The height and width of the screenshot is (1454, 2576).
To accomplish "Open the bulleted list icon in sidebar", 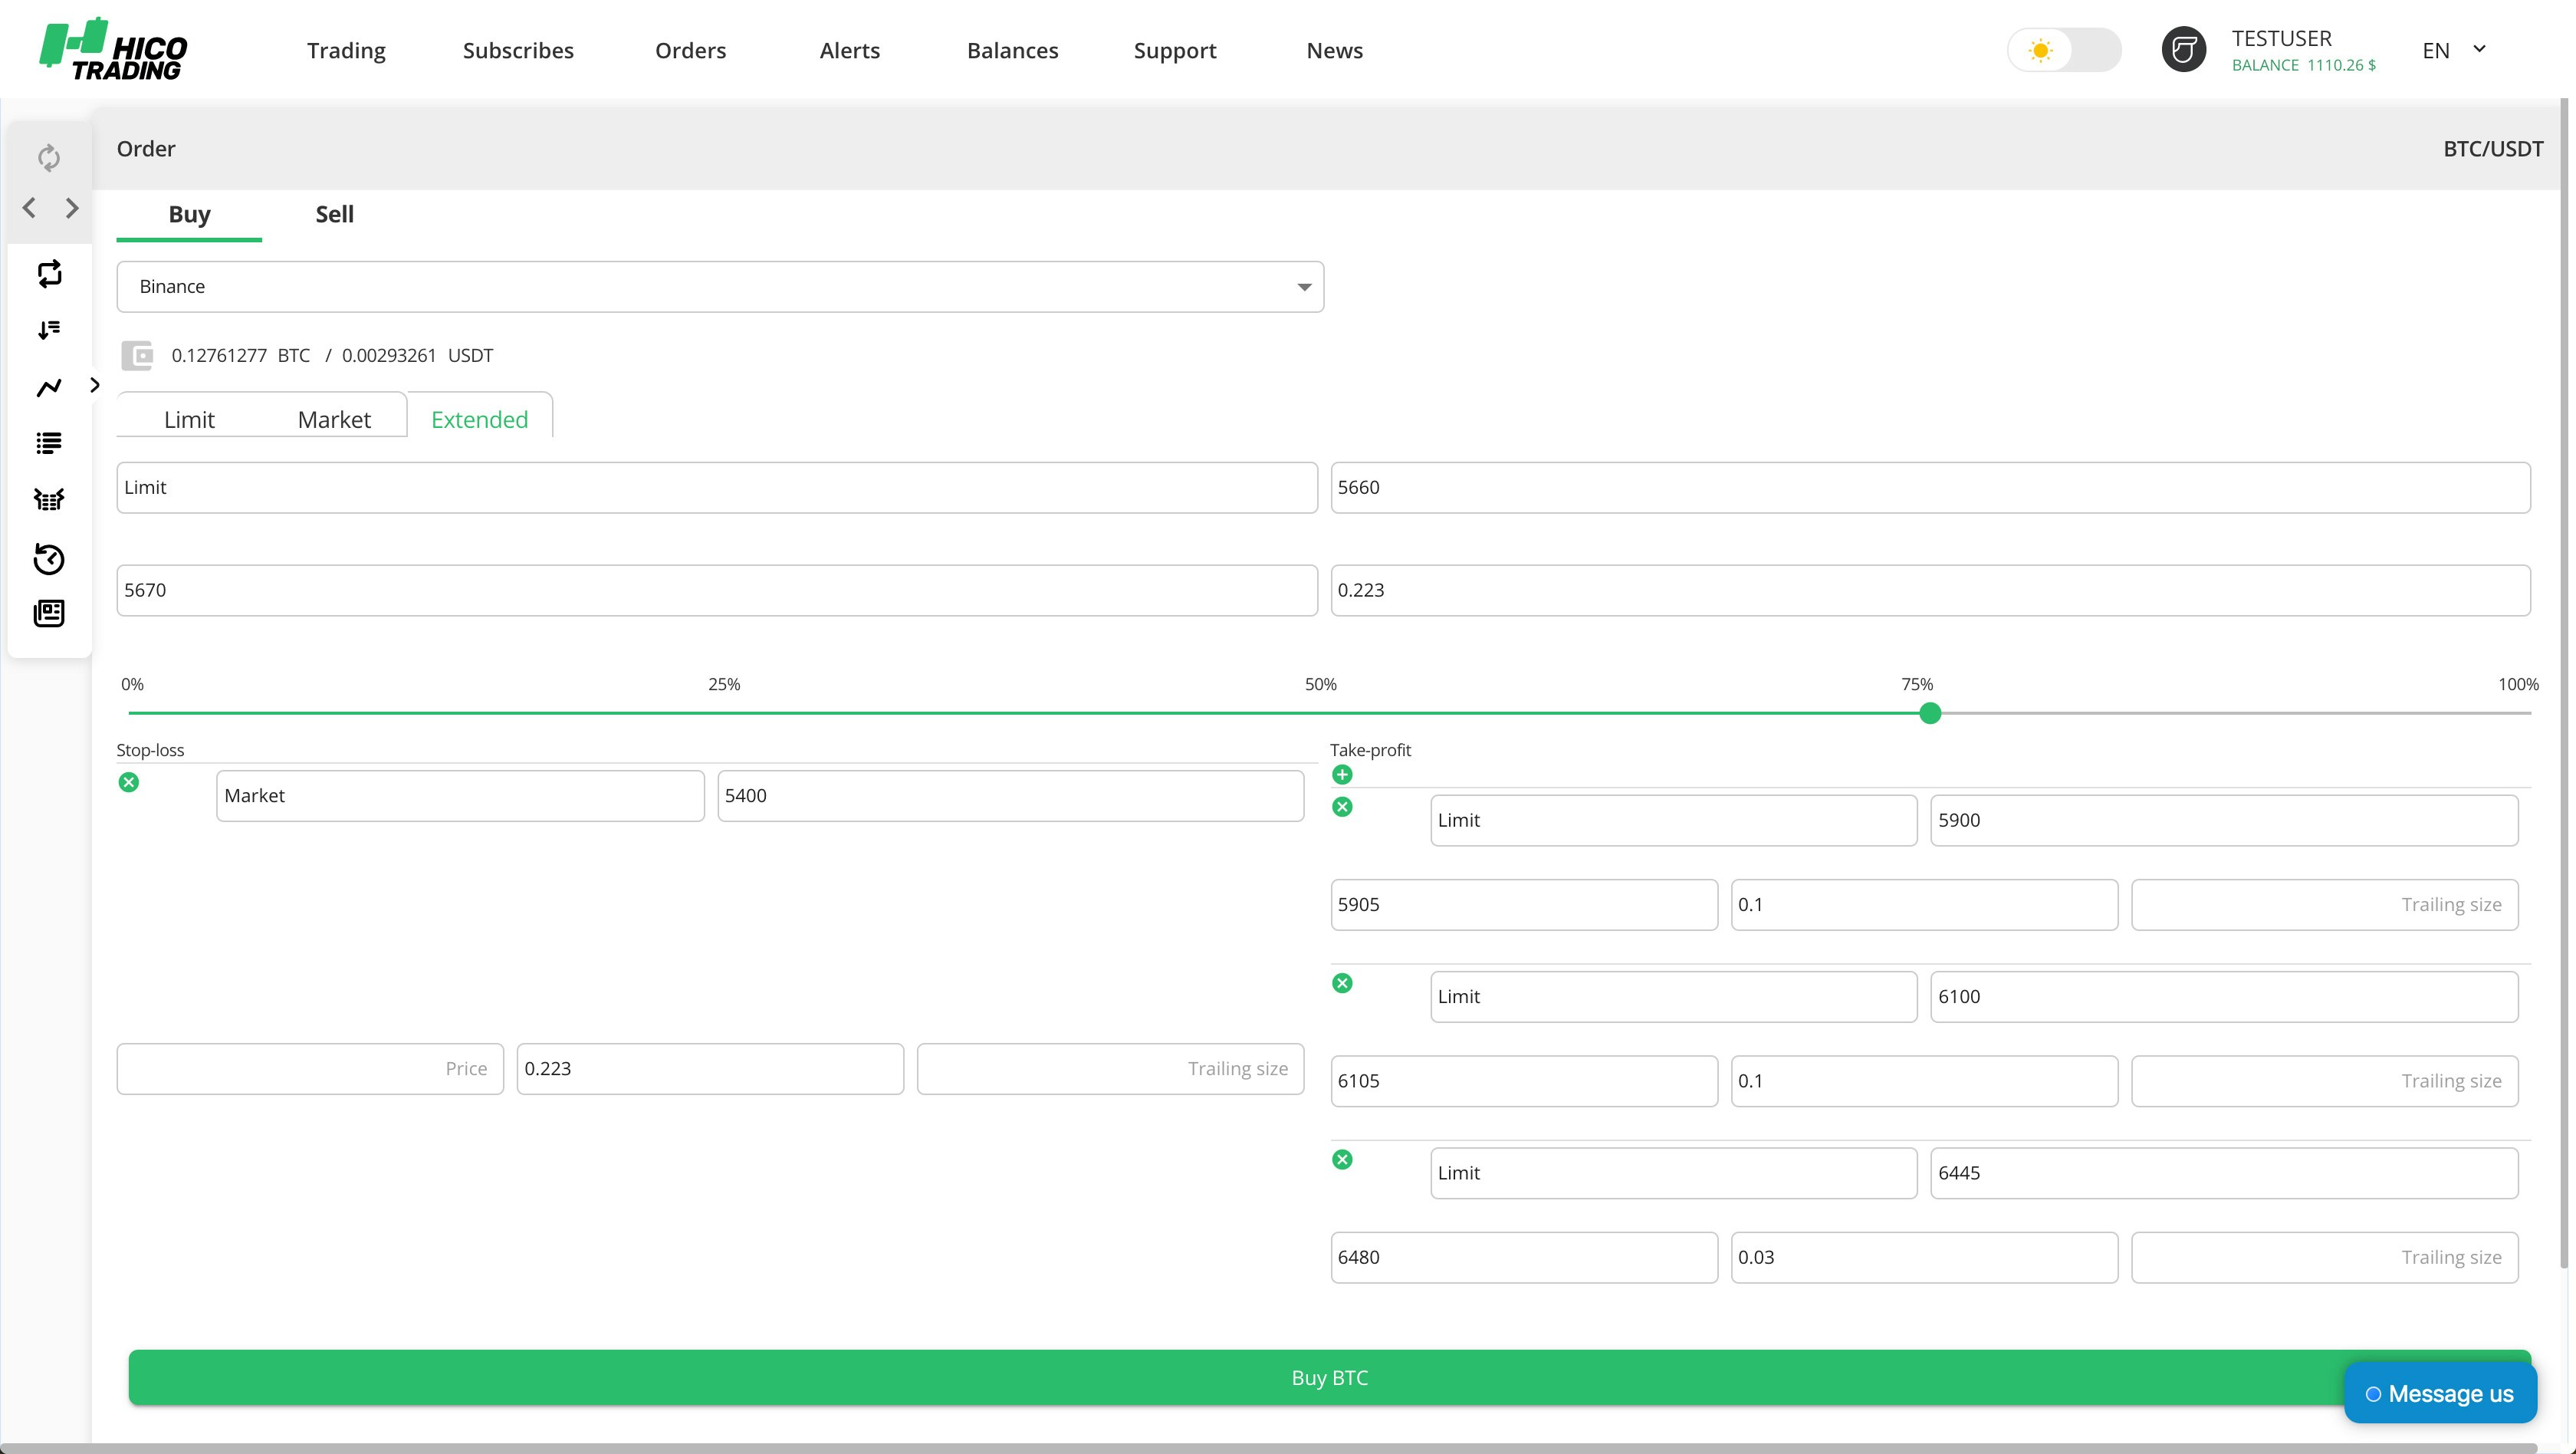I will [x=49, y=443].
